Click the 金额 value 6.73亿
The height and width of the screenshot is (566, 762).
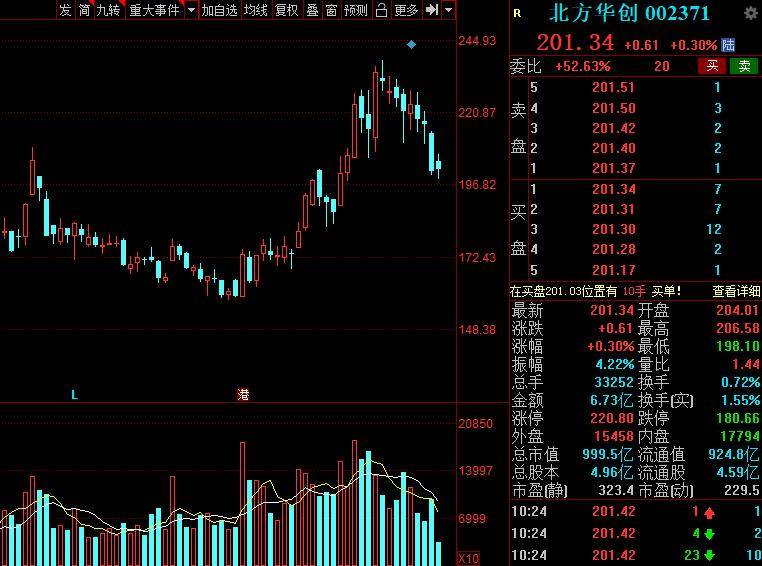point(611,400)
